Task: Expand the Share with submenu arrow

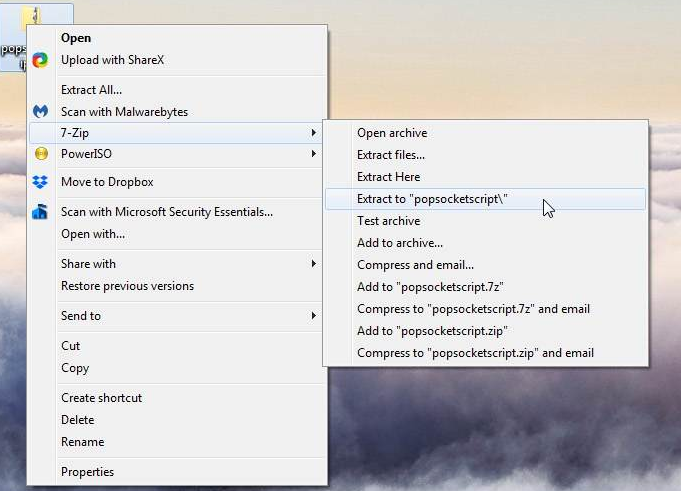Action: click(314, 264)
